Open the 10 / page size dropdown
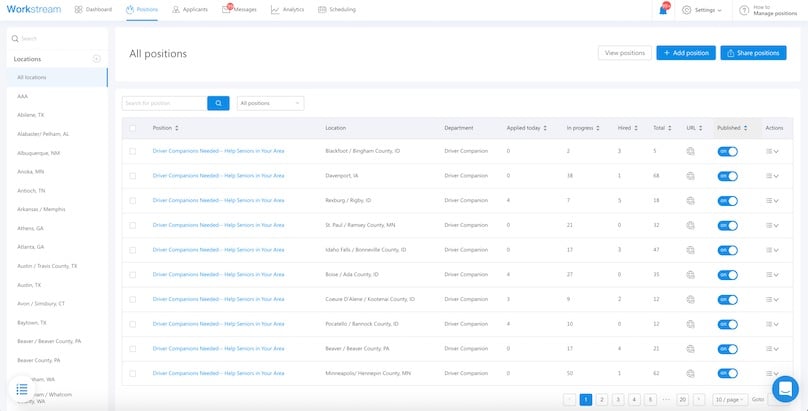Screen dimensions: 808x411 (x=728, y=399)
